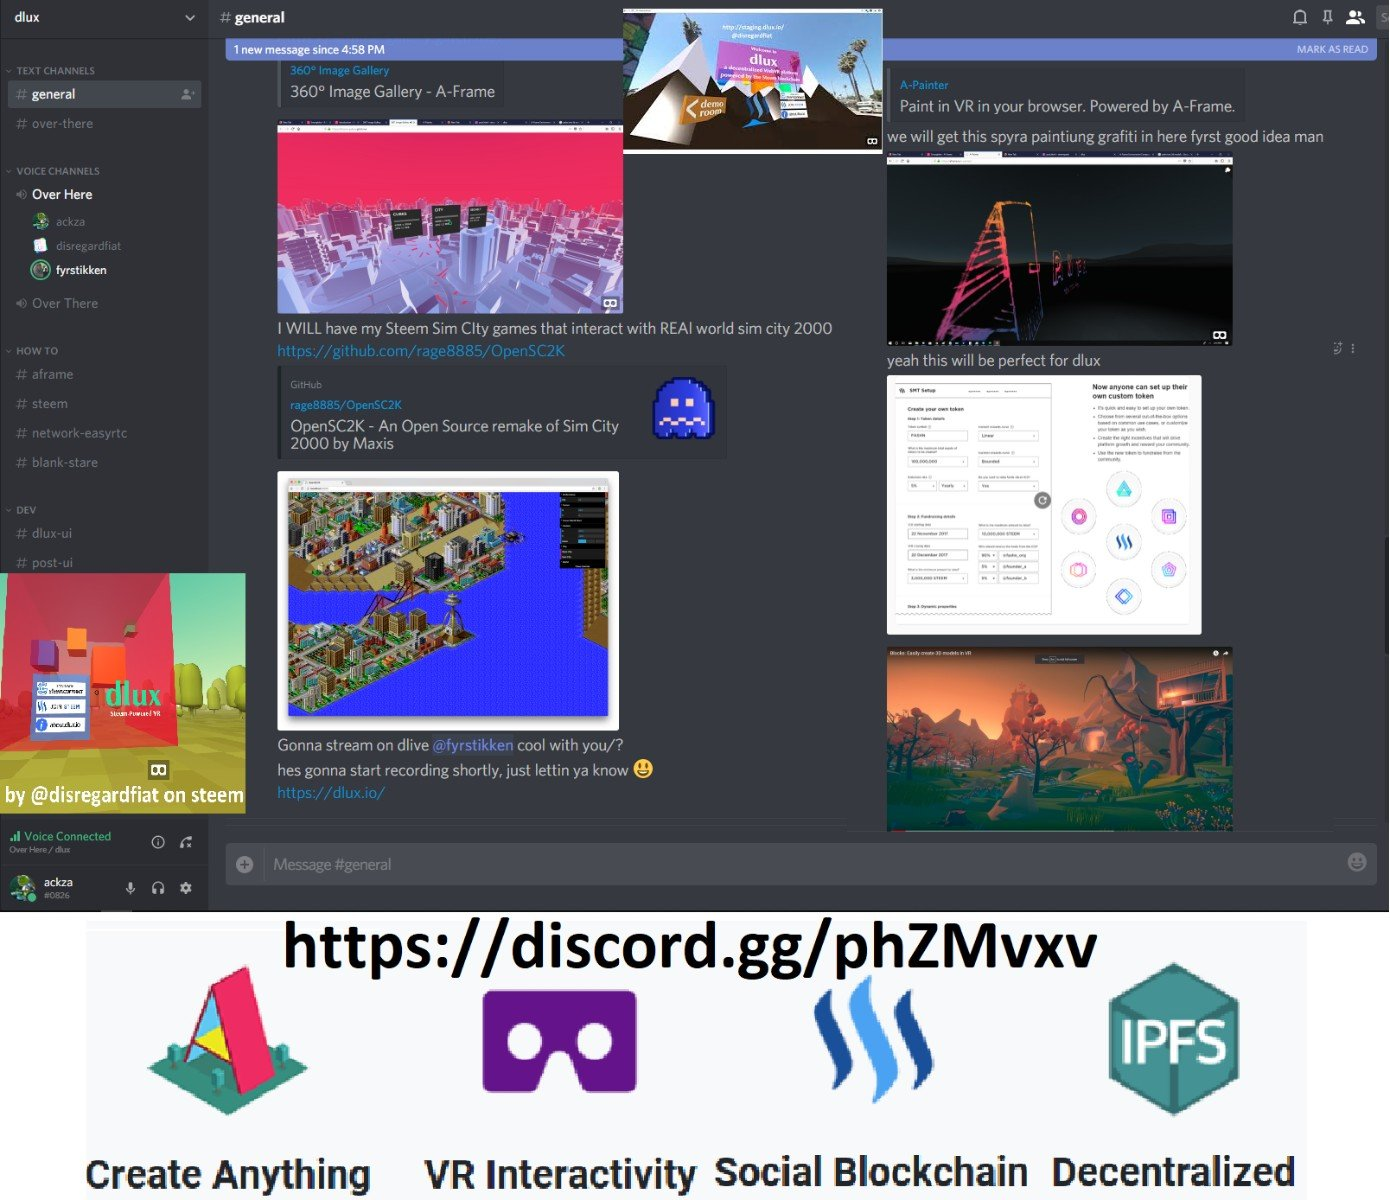The width and height of the screenshot is (1390, 1200).
Task: Click ackza's avatar in the voice channel list
Action: [x=41, y=221]
